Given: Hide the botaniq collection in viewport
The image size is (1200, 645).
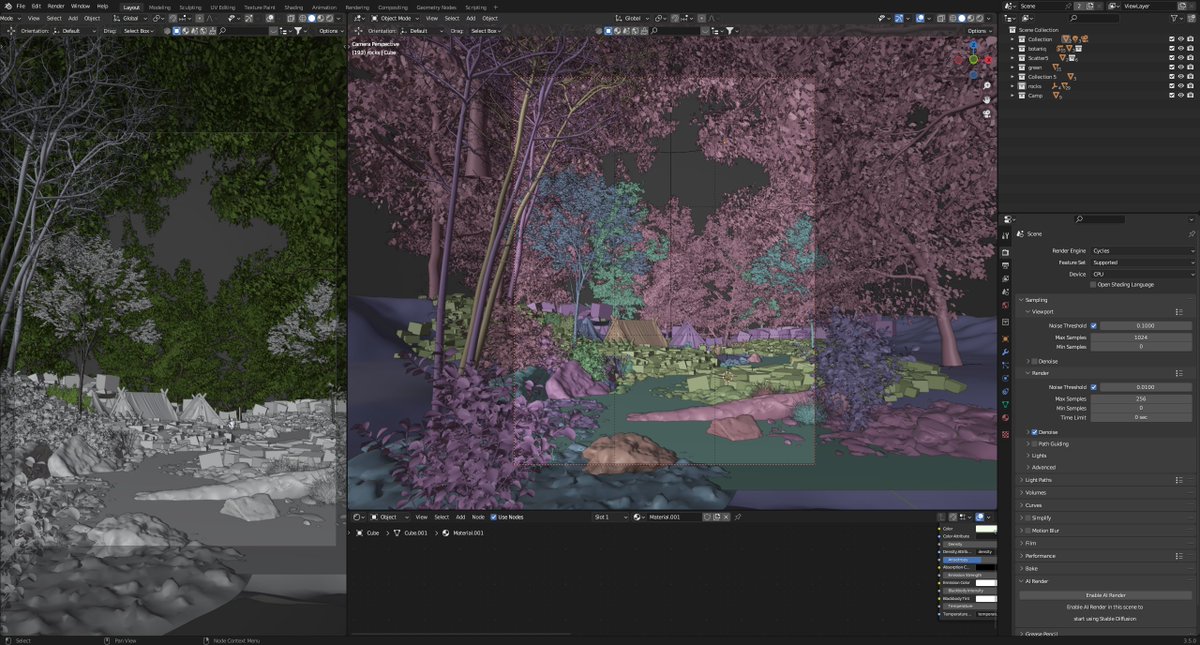Looking at the screenshot, I should 1181,48.
